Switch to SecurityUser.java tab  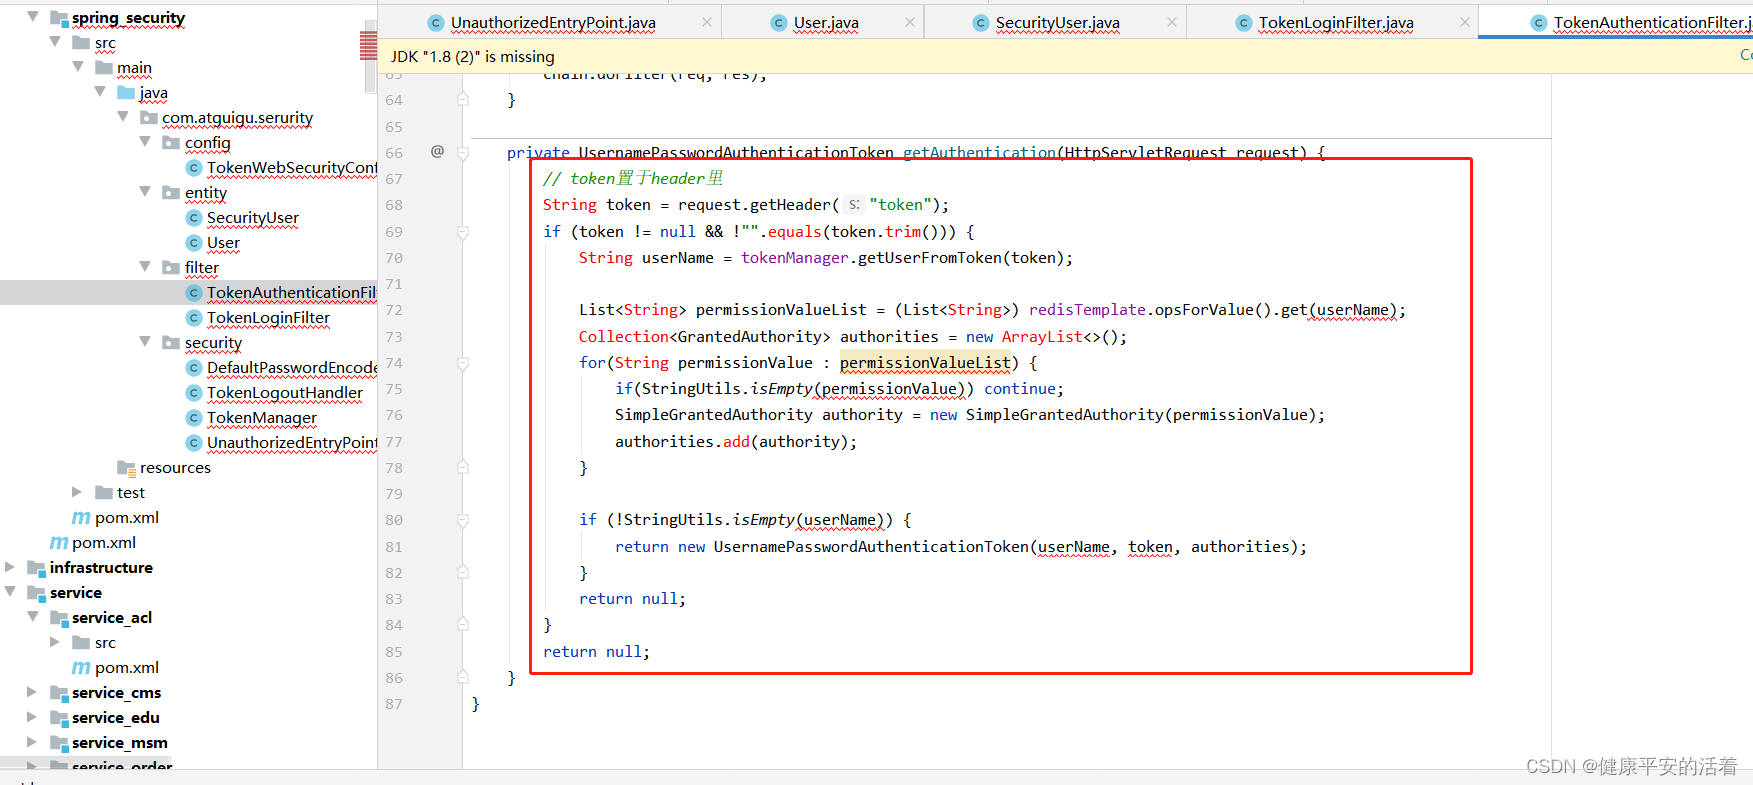pyautogui.click(x=1057, y=22)
